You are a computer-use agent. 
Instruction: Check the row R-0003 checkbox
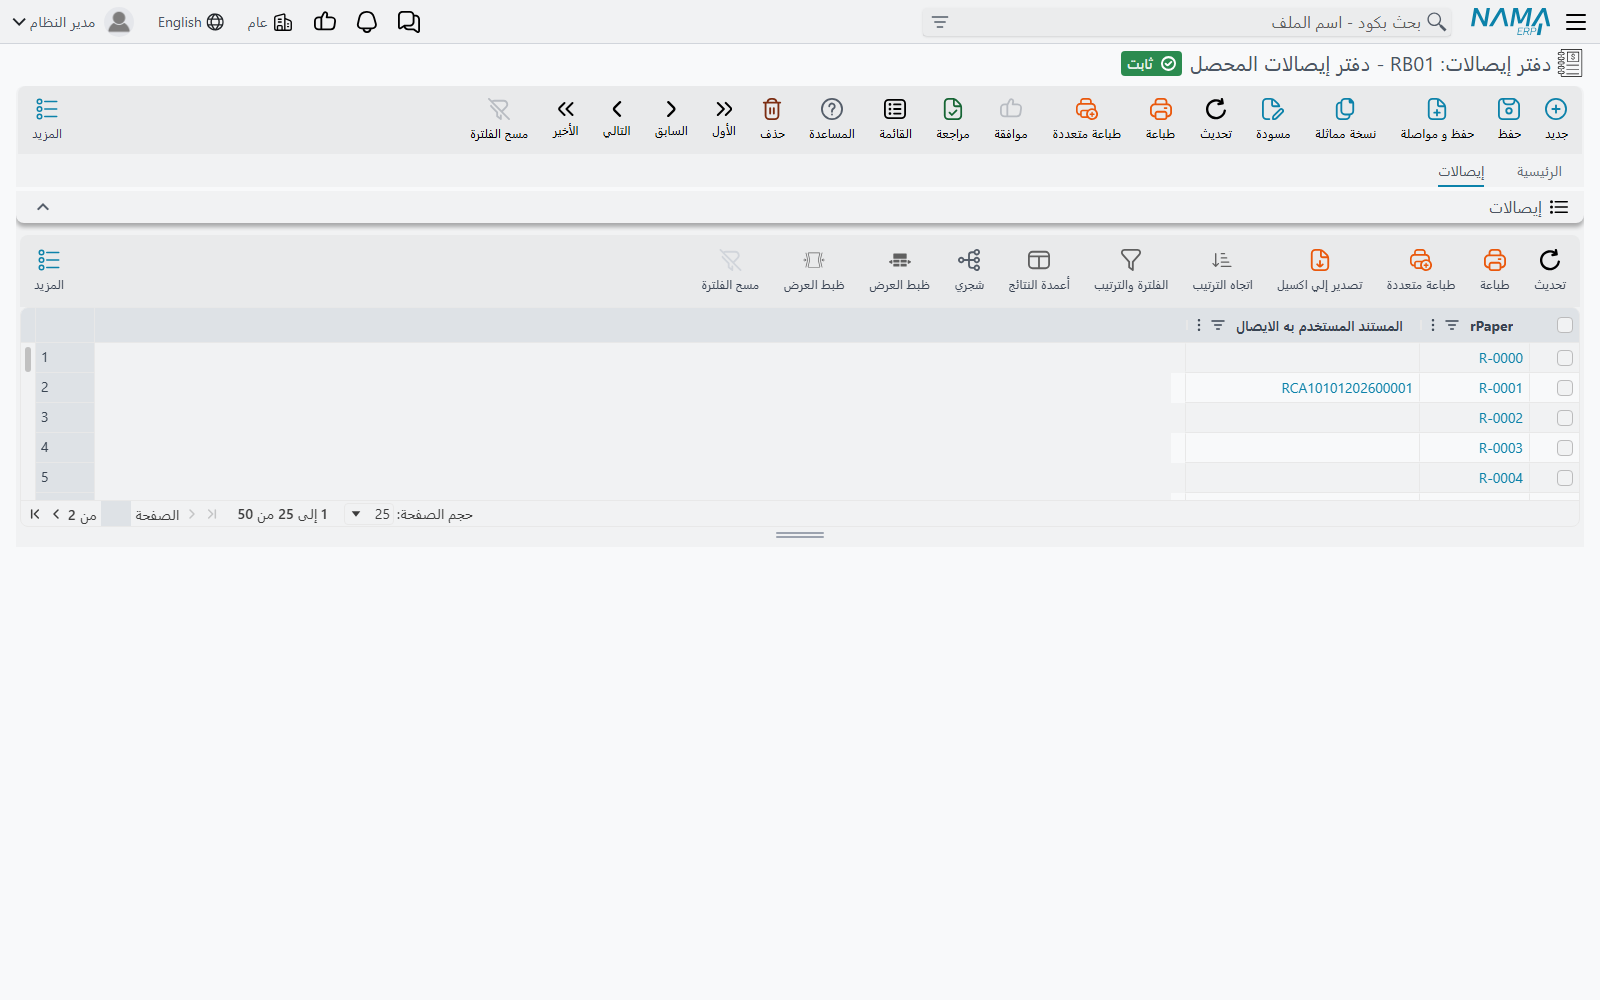click(1565, 448)
